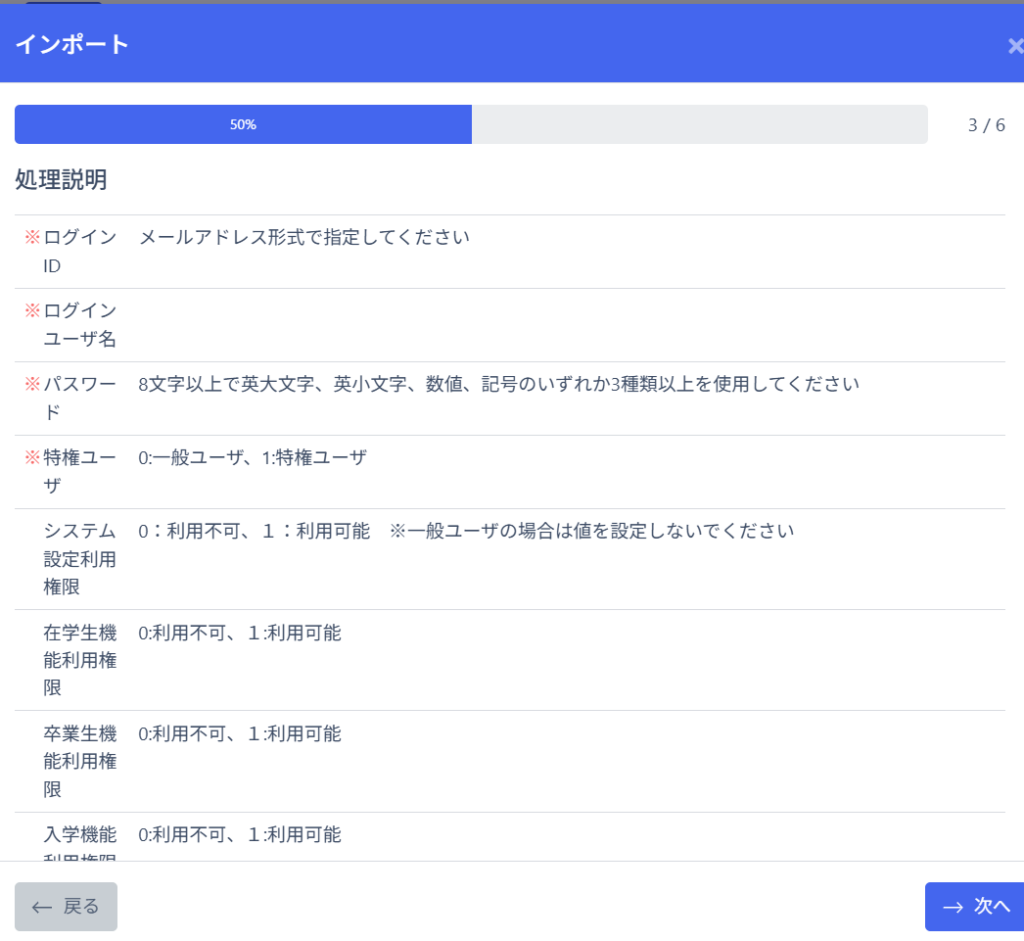This screenshot has width=1024, height=941.
Task: Click the red ※ mark beside 特権ユーザ
Action: (32, 457)
